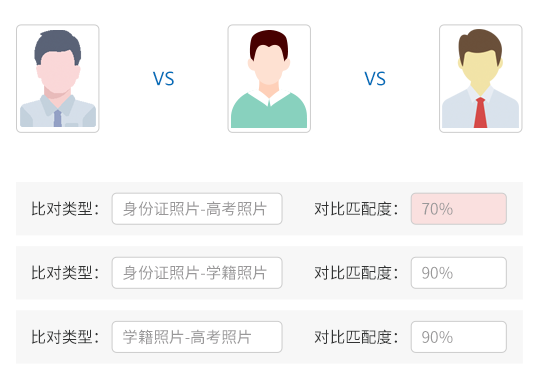Click the dark hair of middle avatar
Image resolution: width=538 pixels, height=388 pixels.
click(x=269, y=40)
